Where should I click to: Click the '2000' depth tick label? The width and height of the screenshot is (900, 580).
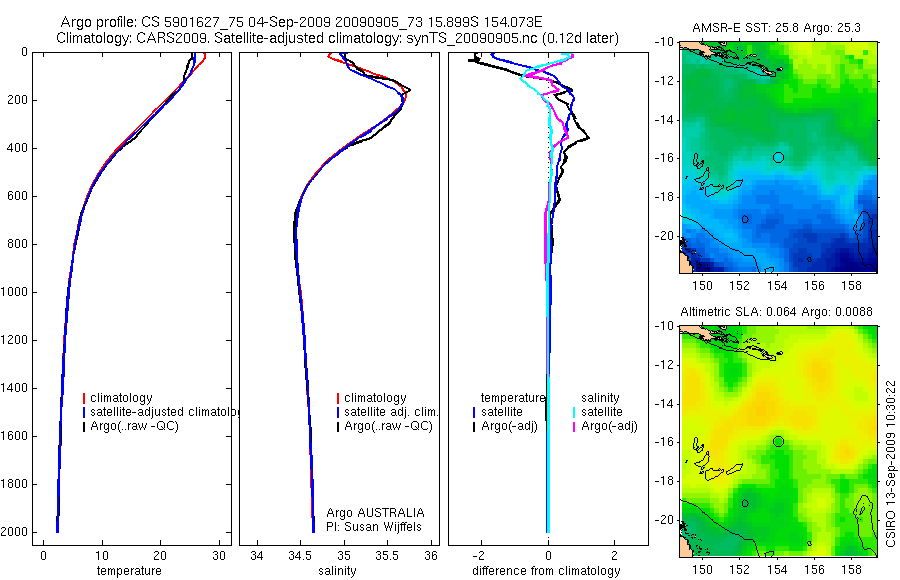coord(16,532)
